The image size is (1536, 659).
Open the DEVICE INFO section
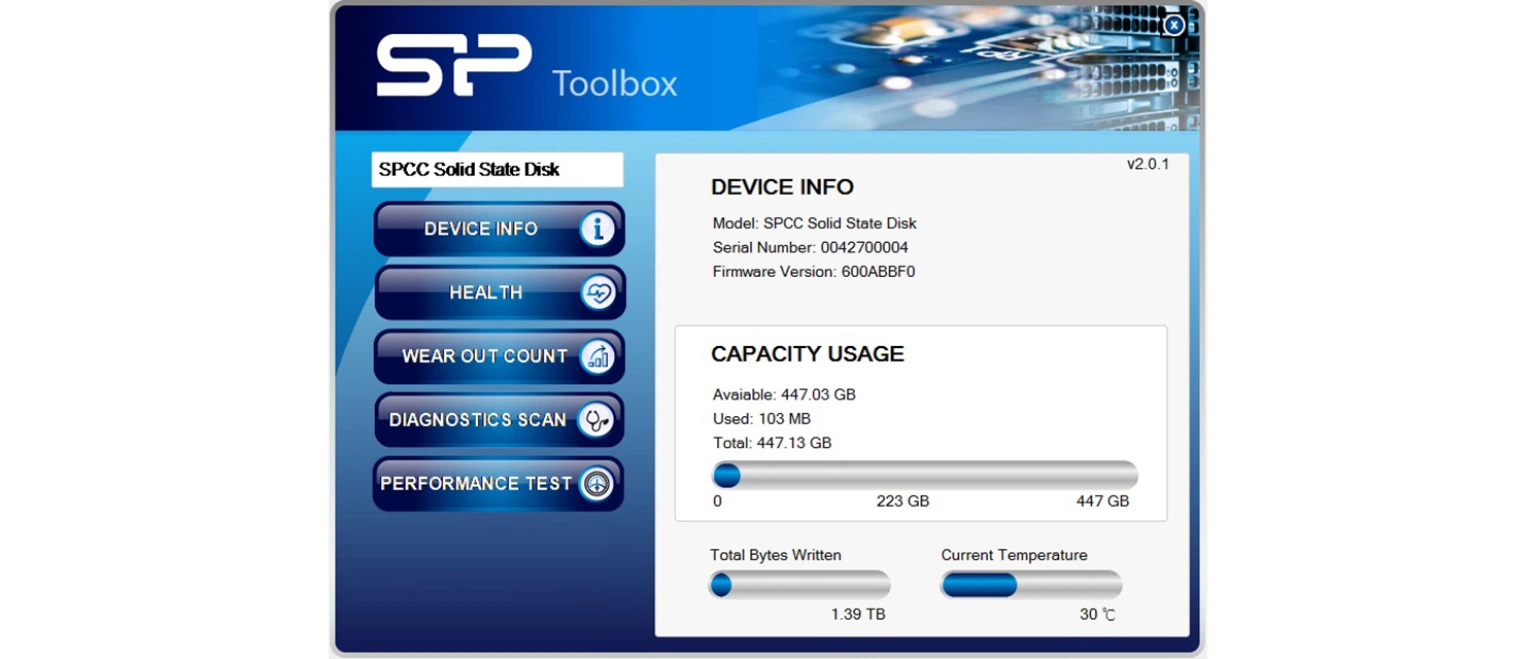499,229
